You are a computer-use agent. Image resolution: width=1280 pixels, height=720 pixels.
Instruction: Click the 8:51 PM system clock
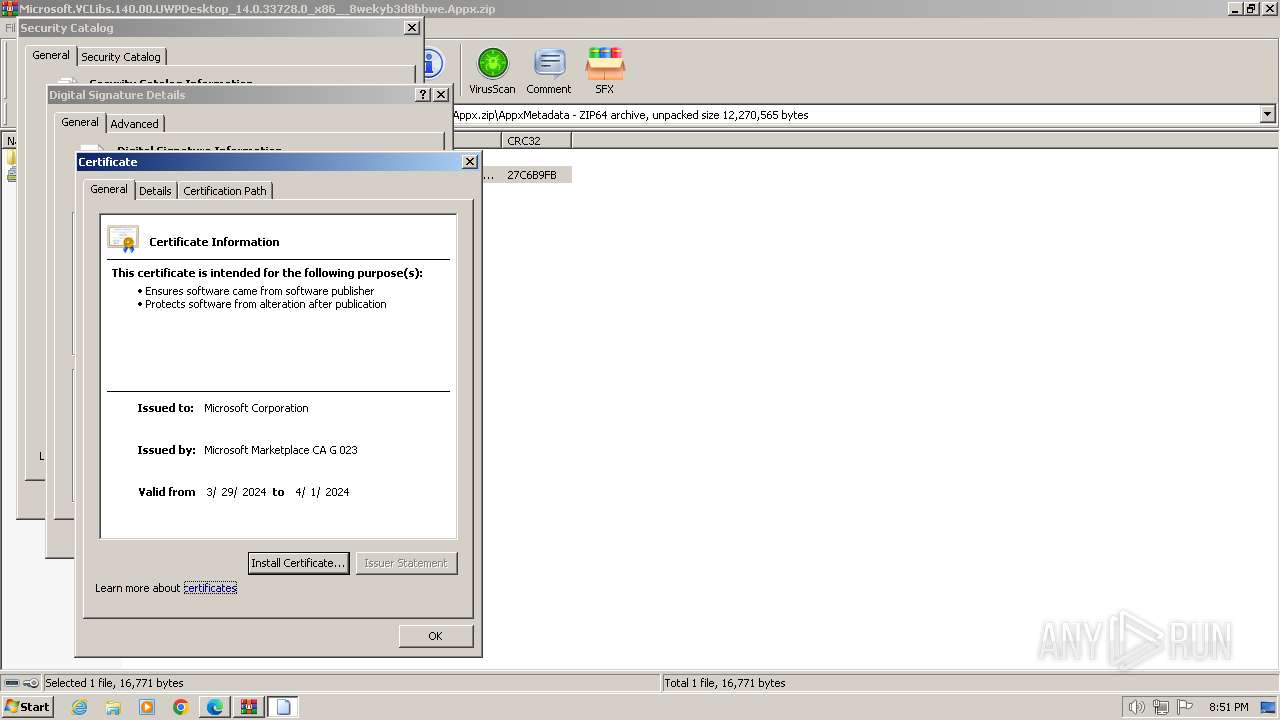(x=1228, y=707)
